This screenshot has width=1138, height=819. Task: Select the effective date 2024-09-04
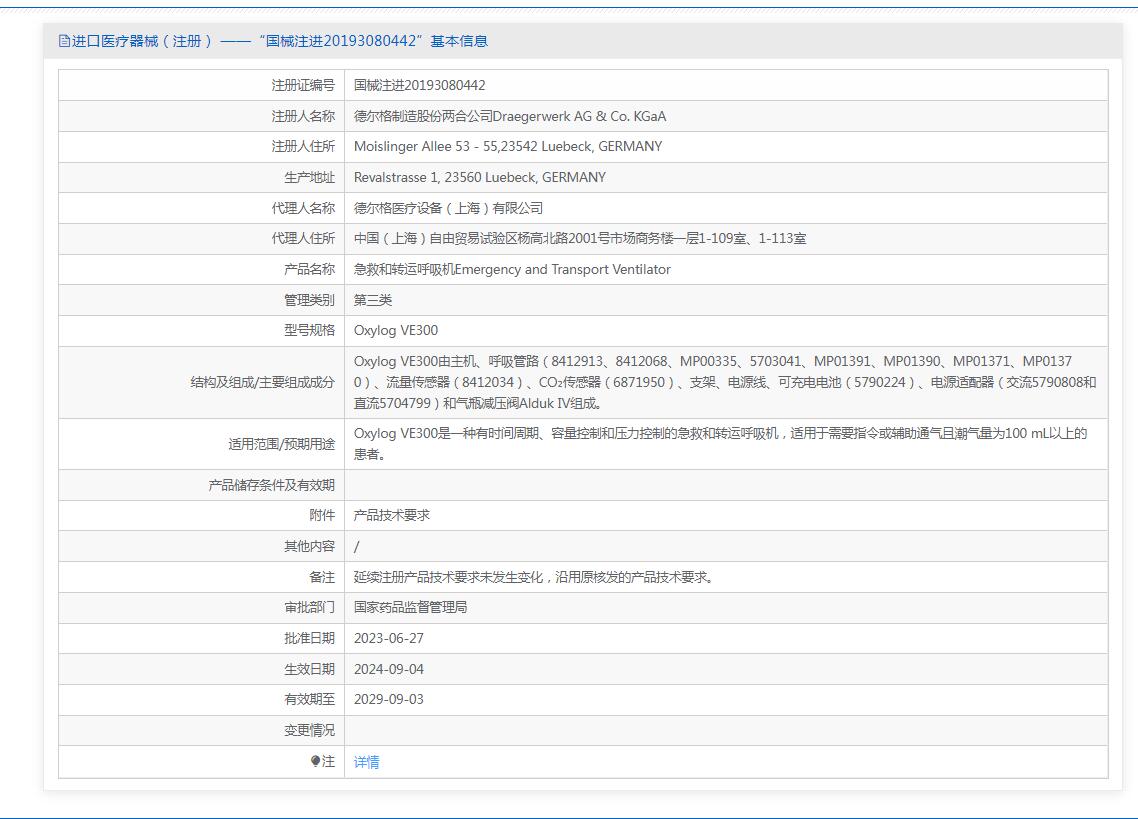tap(388, 669)
